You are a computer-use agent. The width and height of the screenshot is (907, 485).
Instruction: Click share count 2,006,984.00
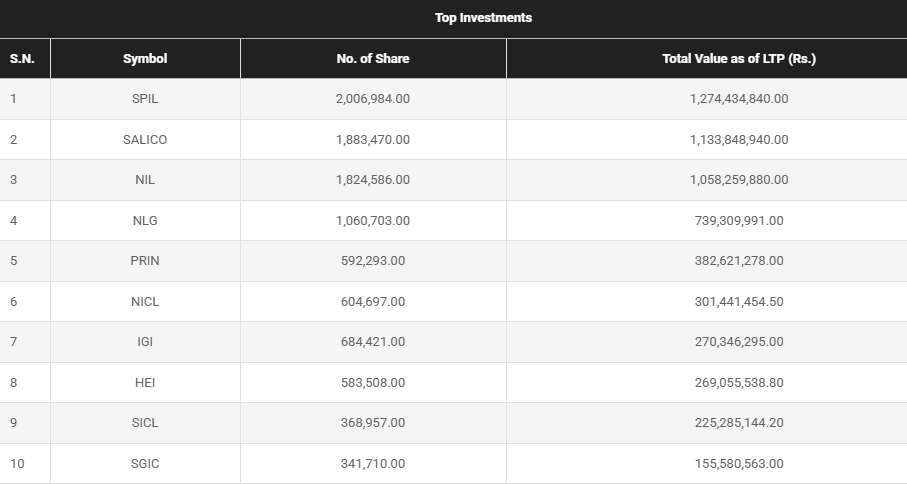[x=373, y=99]
